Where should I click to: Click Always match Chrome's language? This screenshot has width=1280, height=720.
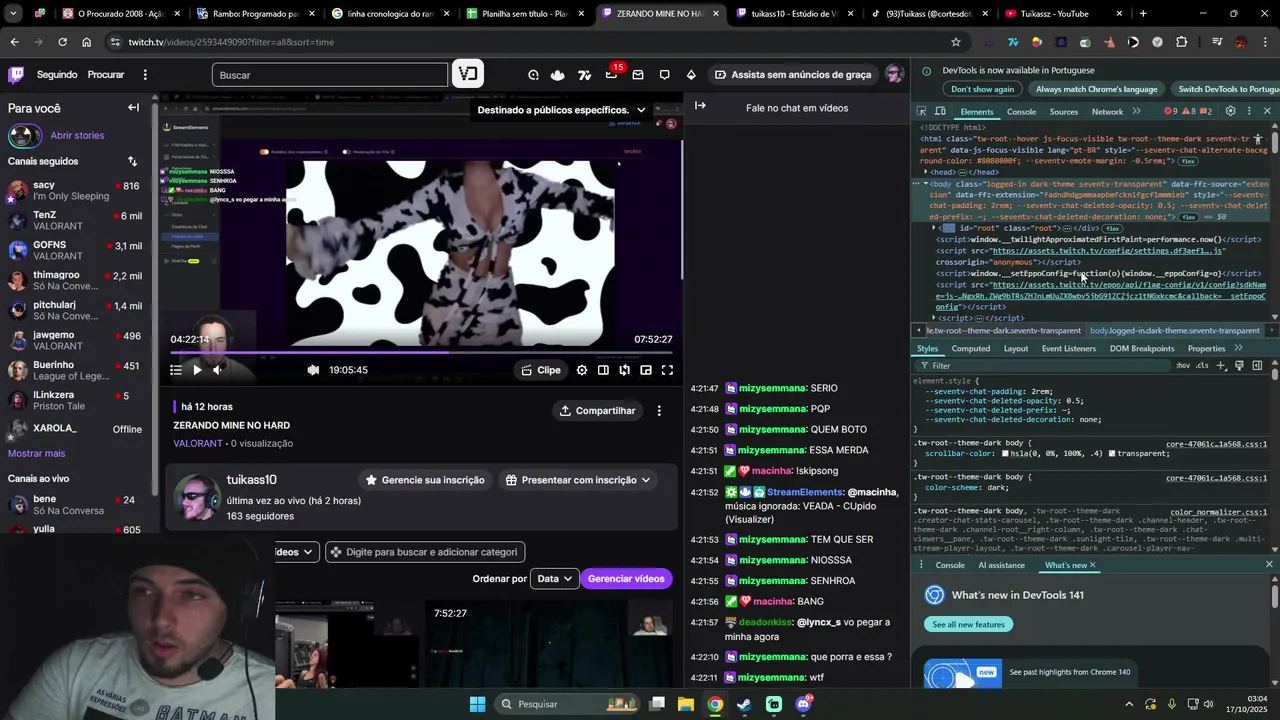[x=1096, y=89]
